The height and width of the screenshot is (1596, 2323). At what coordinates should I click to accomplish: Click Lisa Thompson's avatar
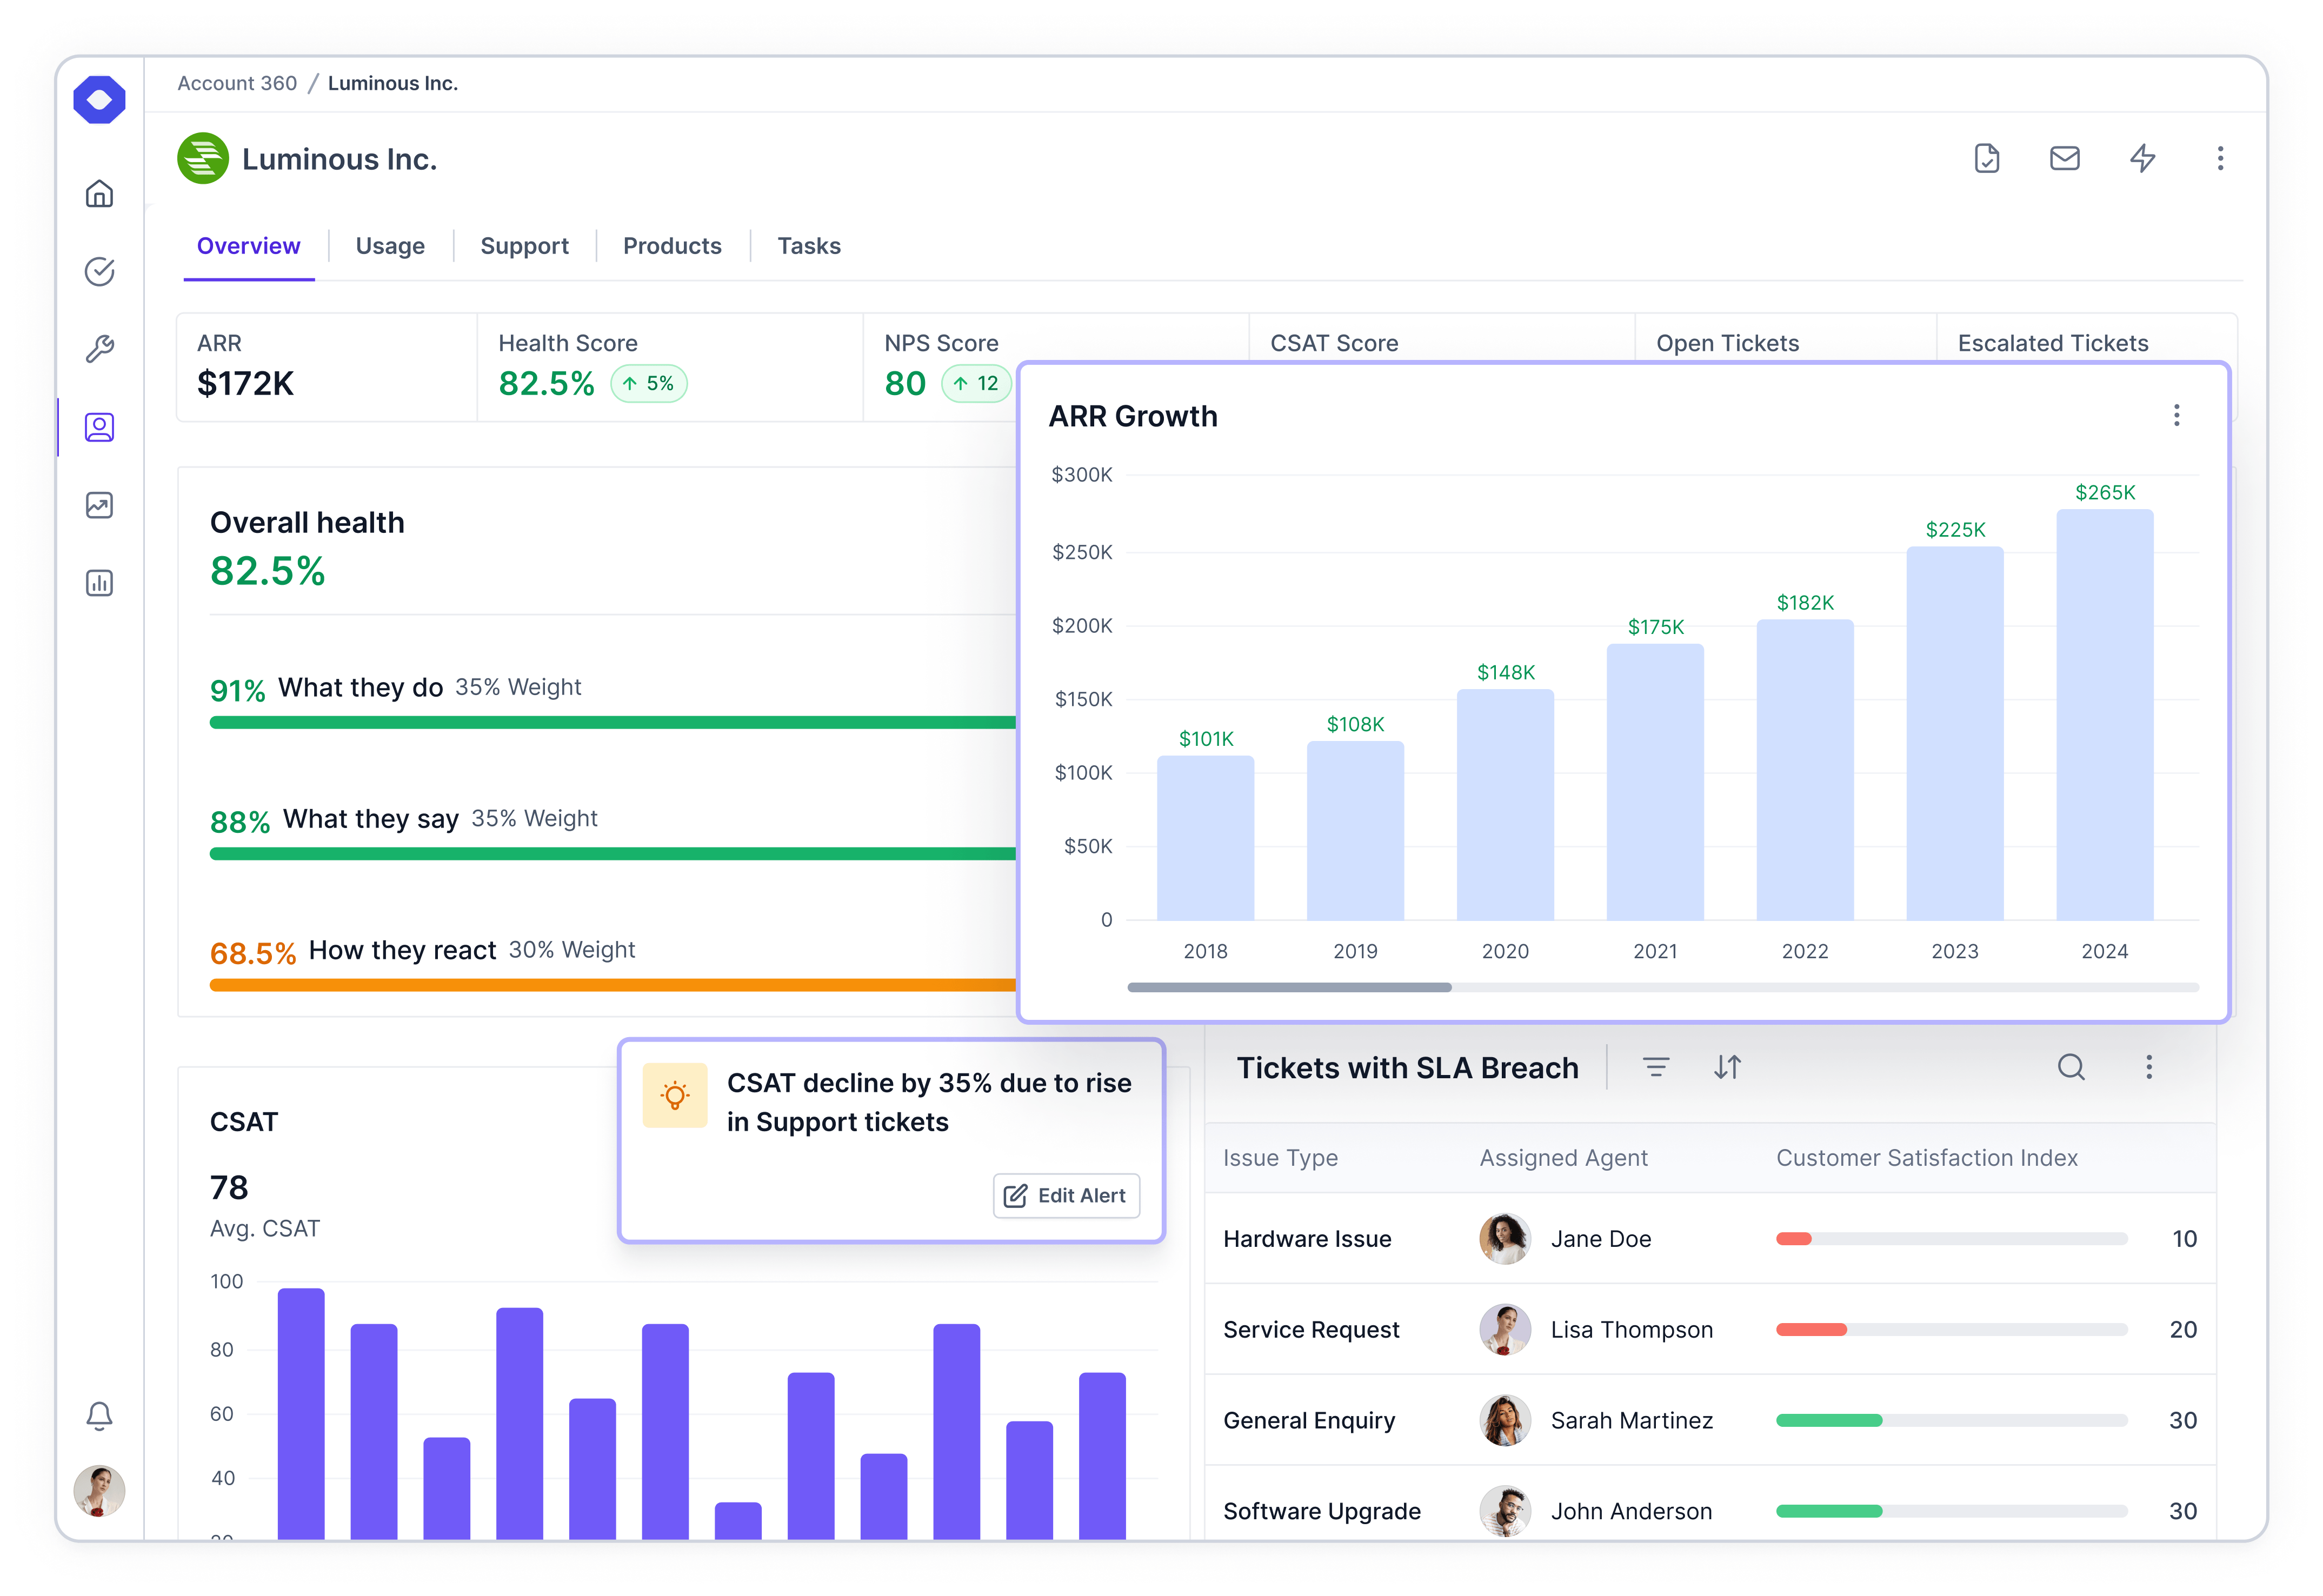point(1505,1329)
